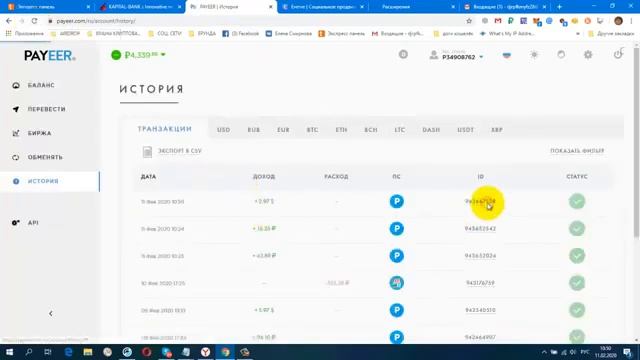Go back with browser back arrow
The width and height of the screenshot is (640, 360).
pos(9,21)
